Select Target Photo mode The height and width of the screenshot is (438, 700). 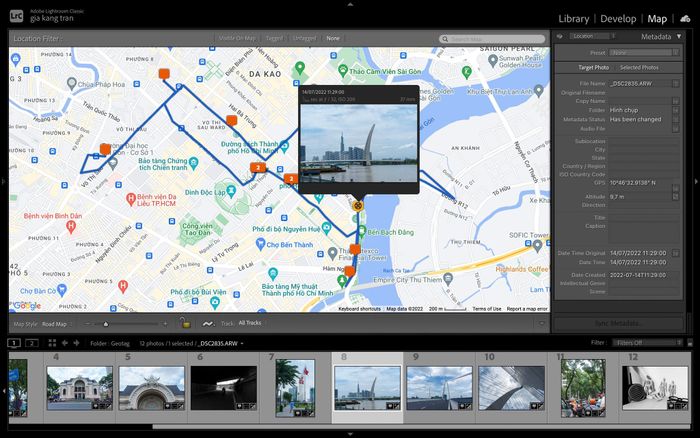[593, 67]
